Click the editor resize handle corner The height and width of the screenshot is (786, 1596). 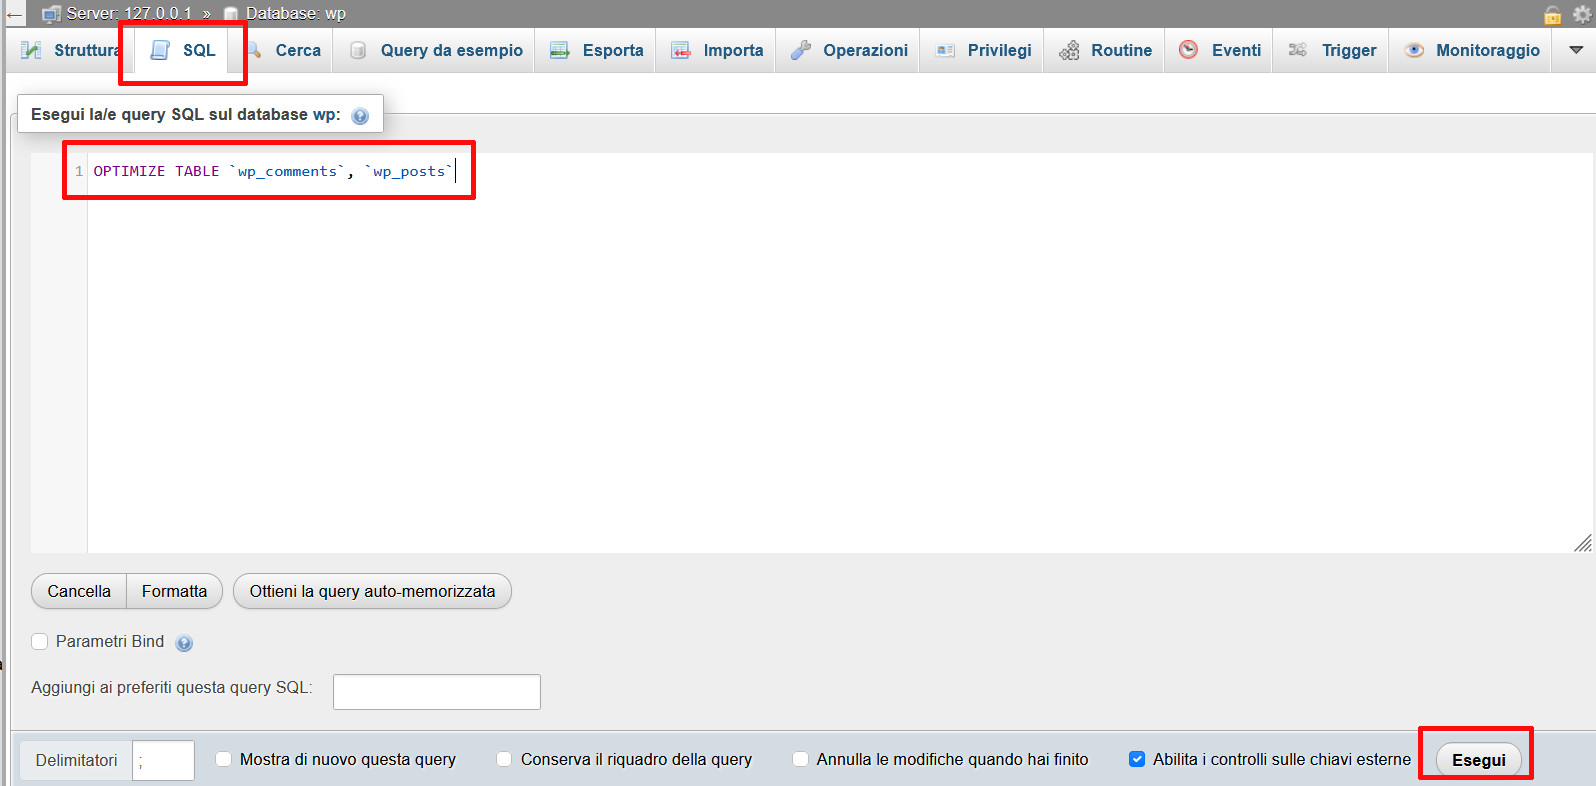(1583, 543)
